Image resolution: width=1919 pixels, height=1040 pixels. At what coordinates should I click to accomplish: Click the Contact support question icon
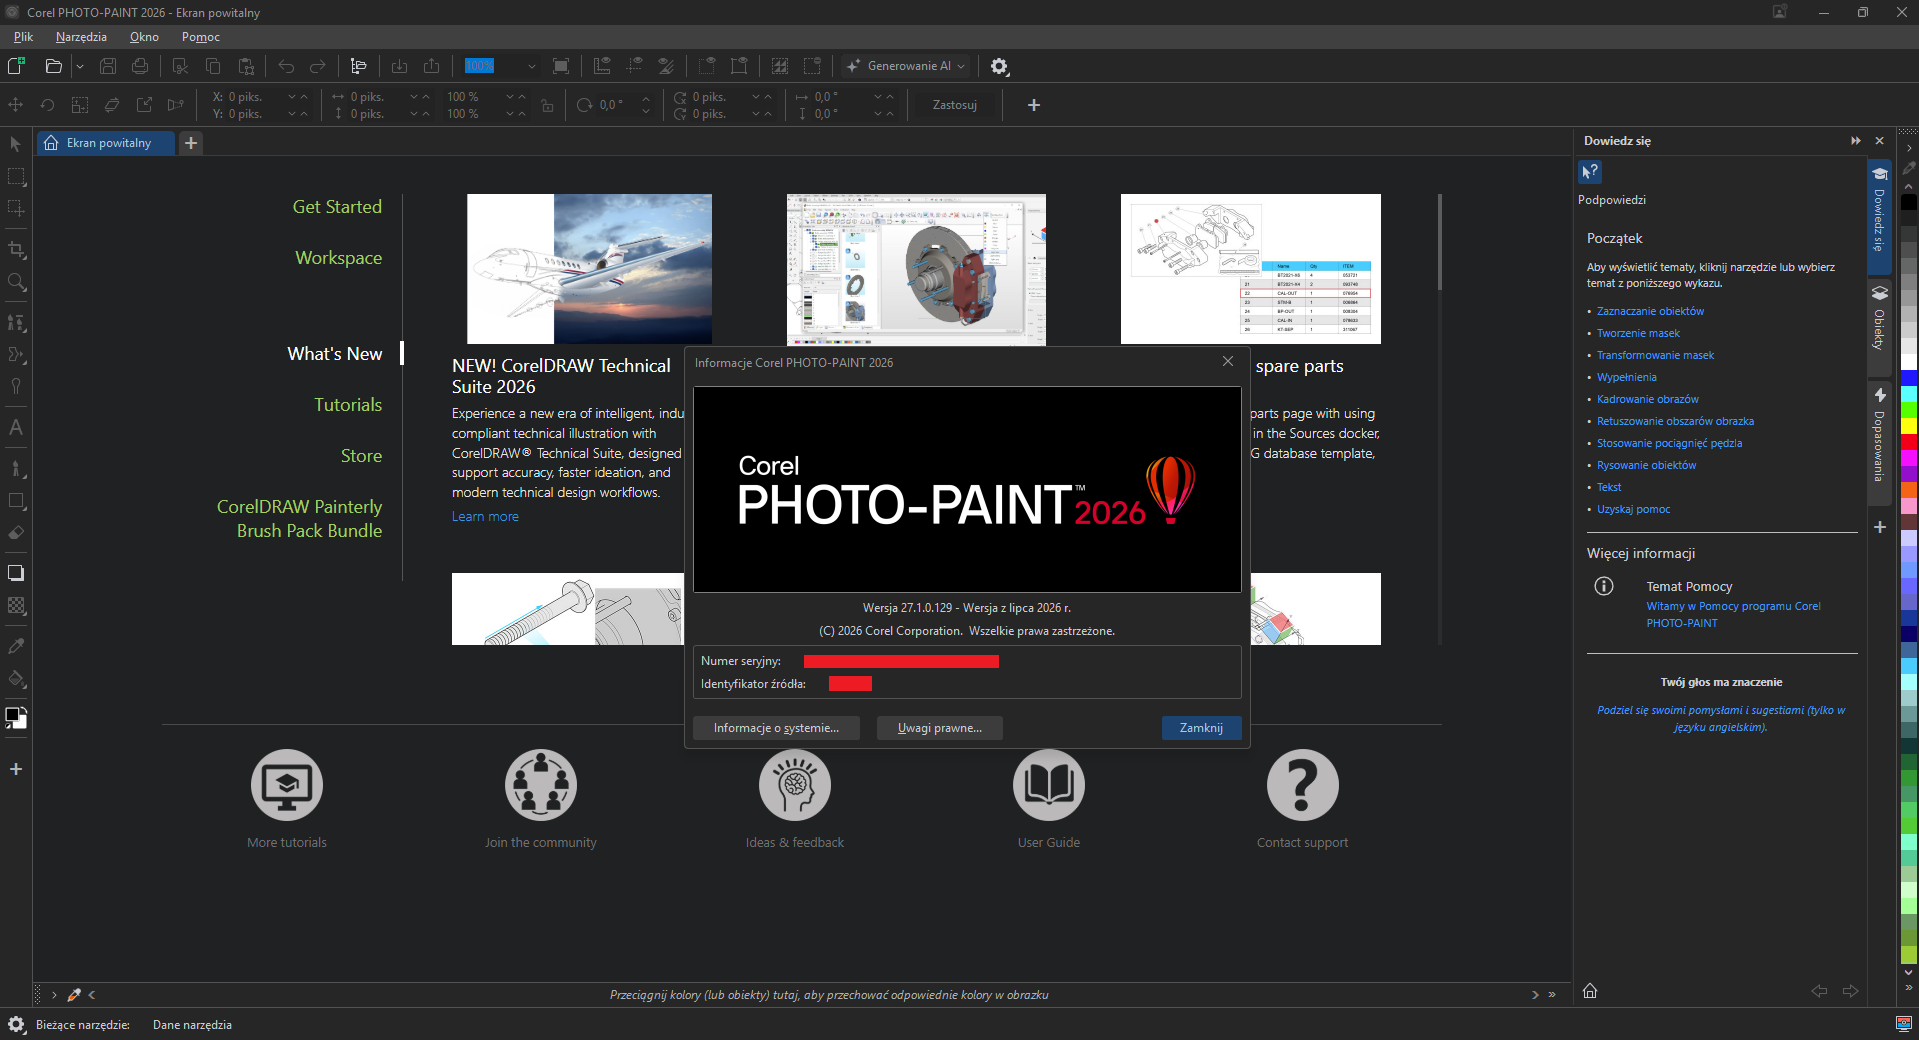coord(1303,785)
